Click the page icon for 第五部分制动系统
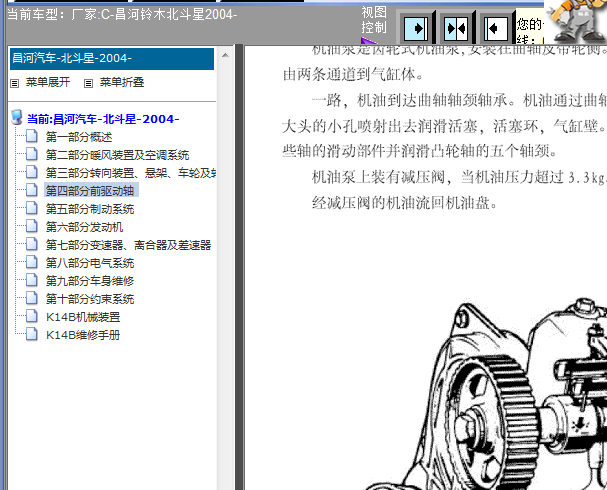The height and width of the screenshot is (490, 607). [x=32, y=208]
